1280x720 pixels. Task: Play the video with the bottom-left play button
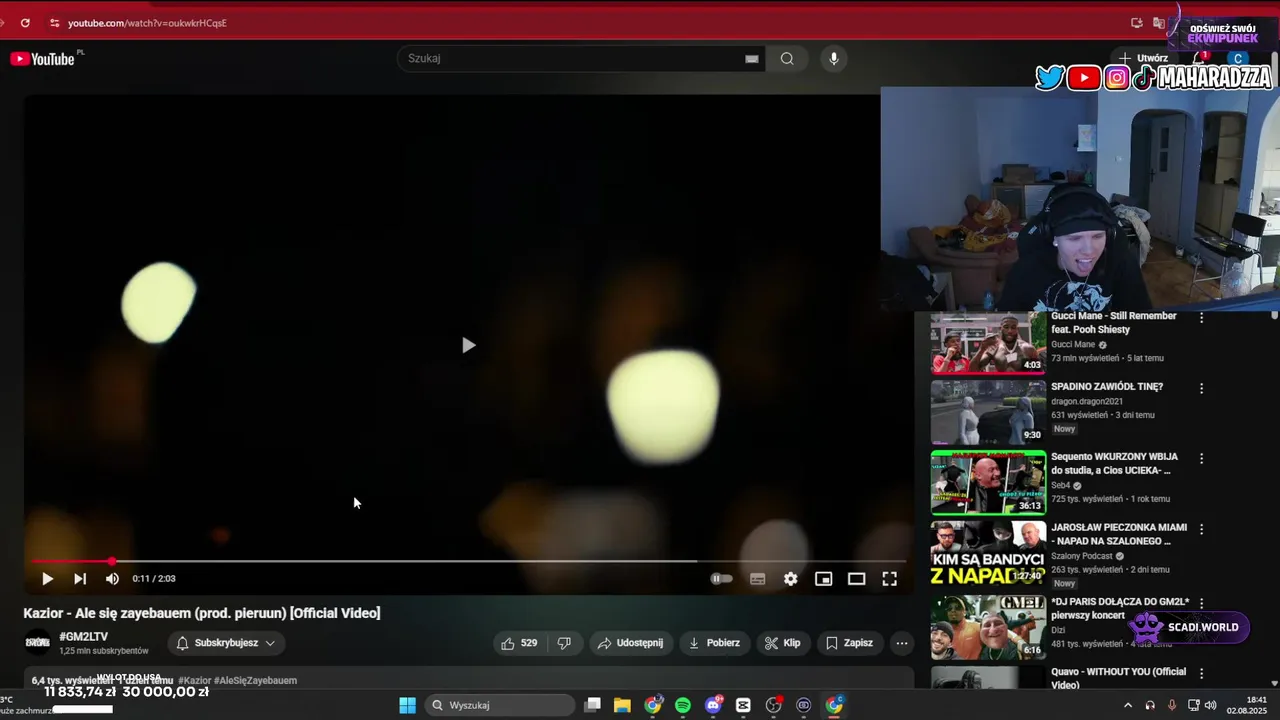pos(47,579)
